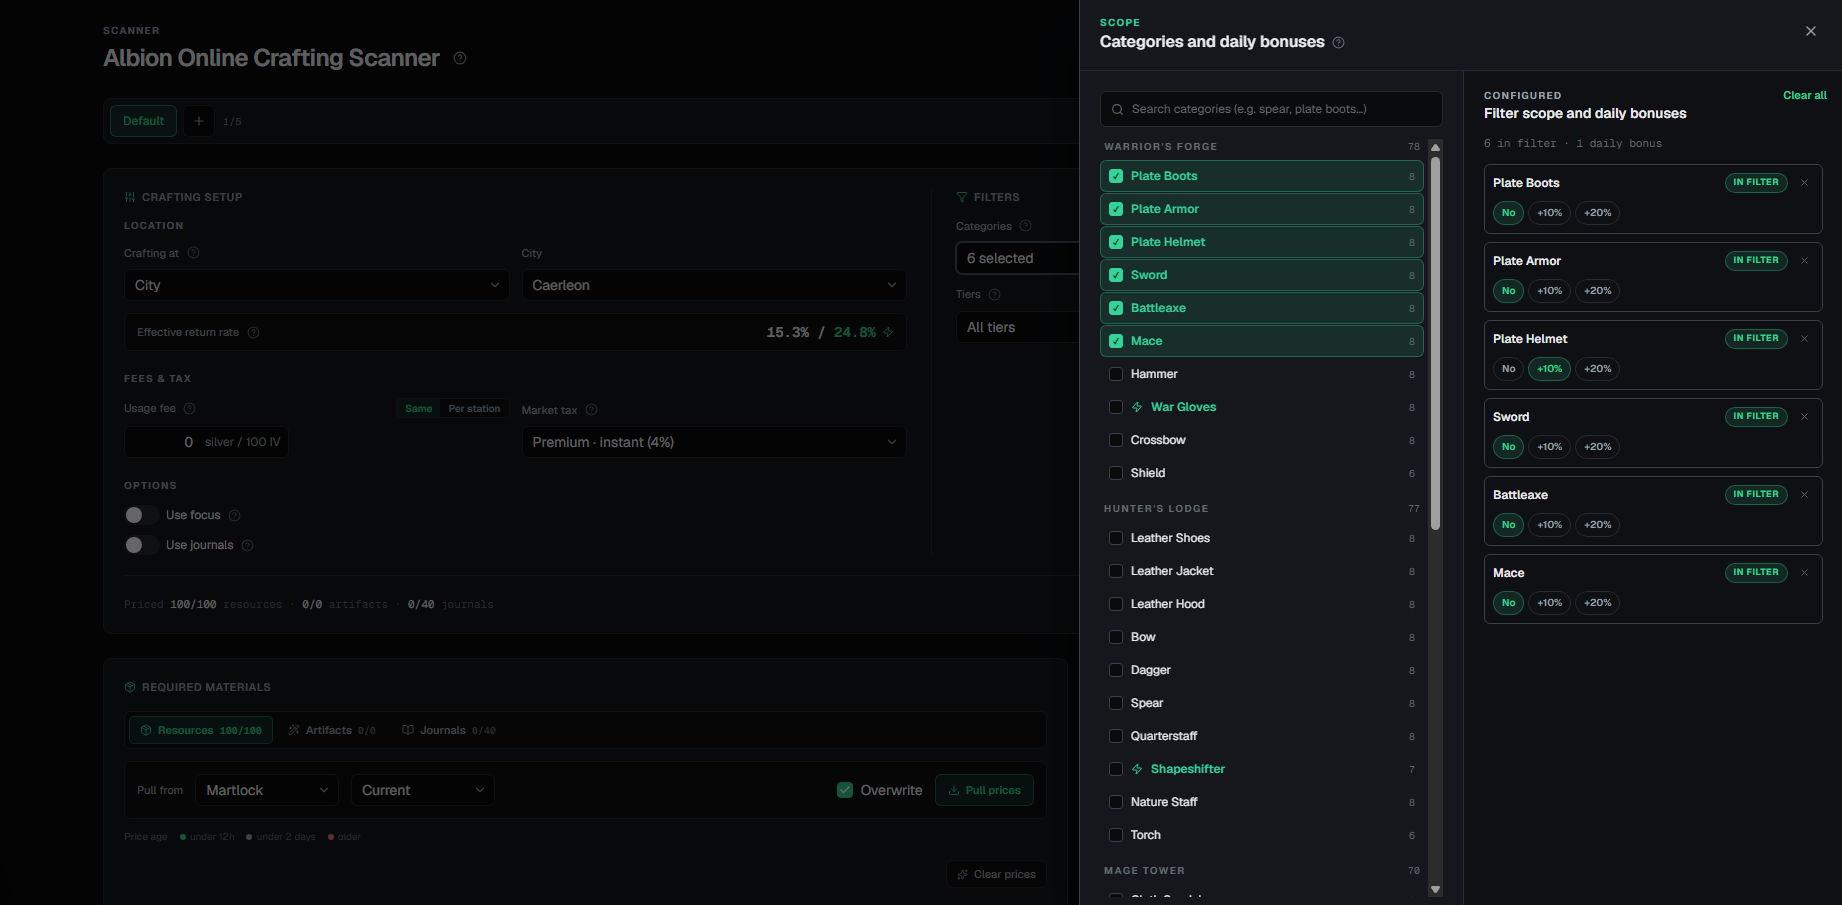Add a new preset with plus button

coord(199,121)
